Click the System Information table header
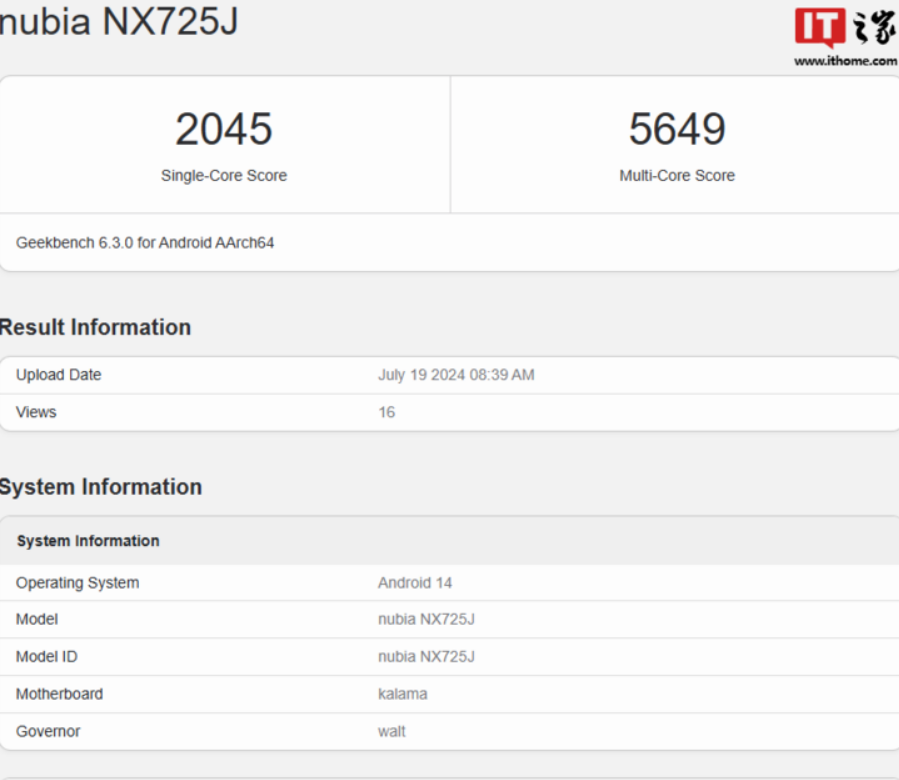 tap(88, 541)
